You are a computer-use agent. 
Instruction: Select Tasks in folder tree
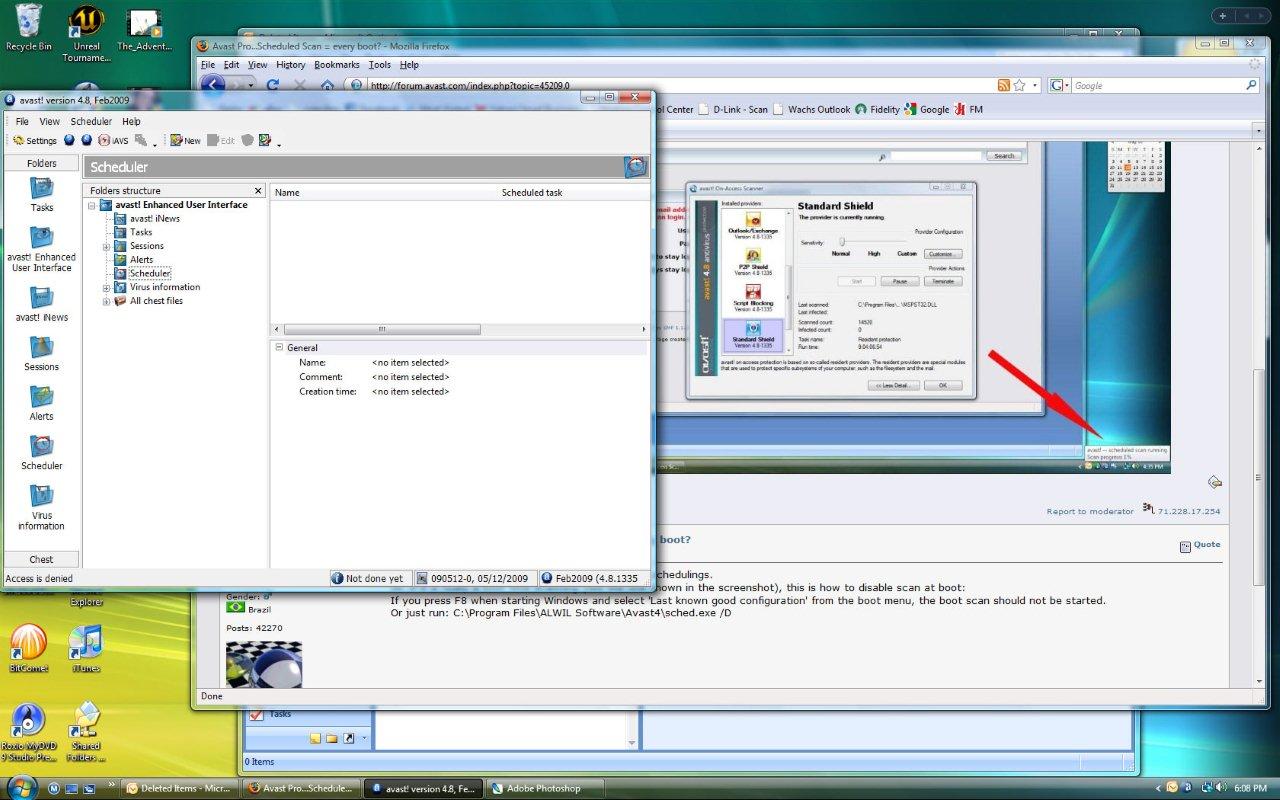141,232
